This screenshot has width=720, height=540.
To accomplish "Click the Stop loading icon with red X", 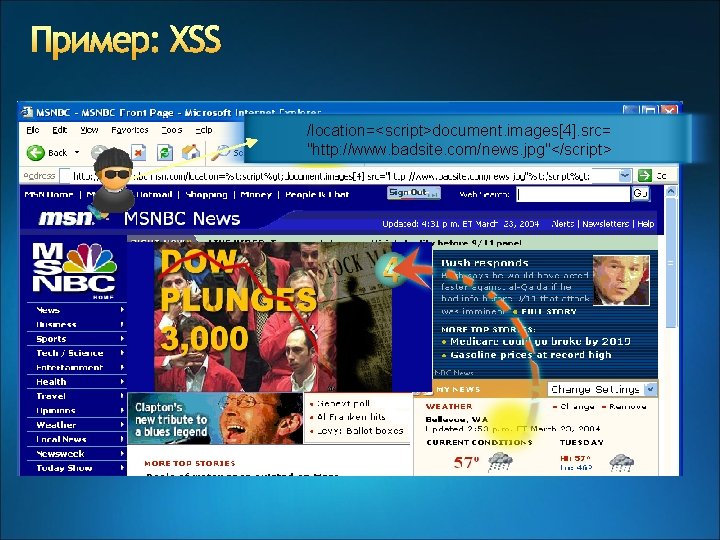I will pos(139,152).
